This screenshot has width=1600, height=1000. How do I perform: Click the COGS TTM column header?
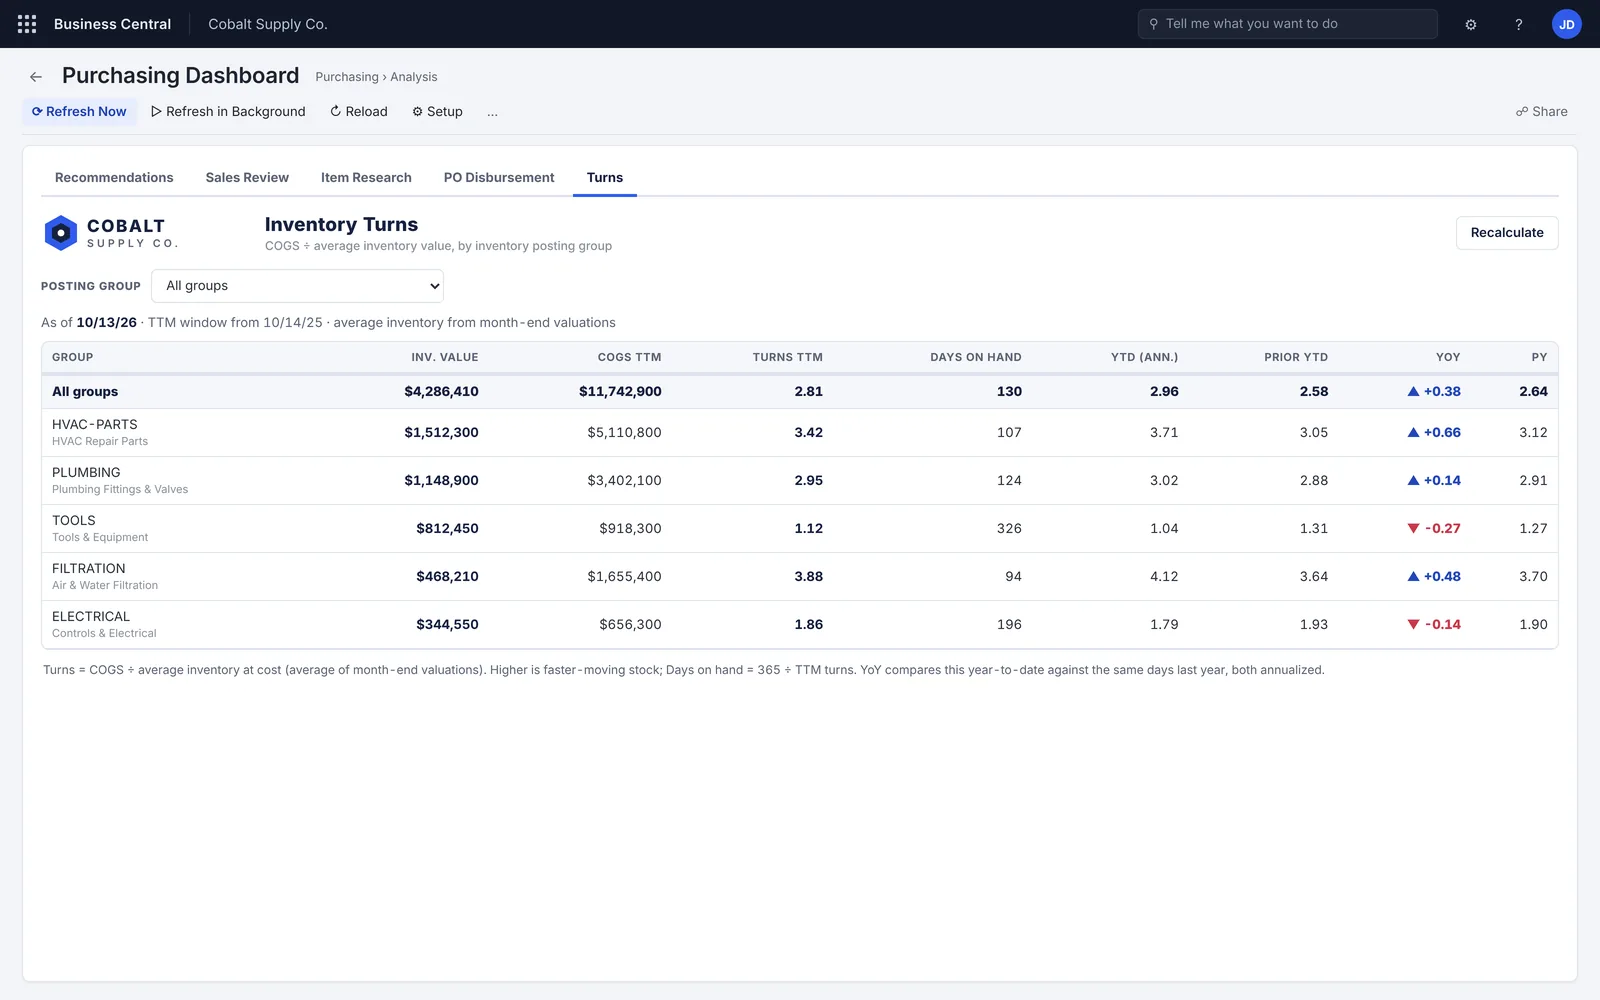tap(630, 357)
